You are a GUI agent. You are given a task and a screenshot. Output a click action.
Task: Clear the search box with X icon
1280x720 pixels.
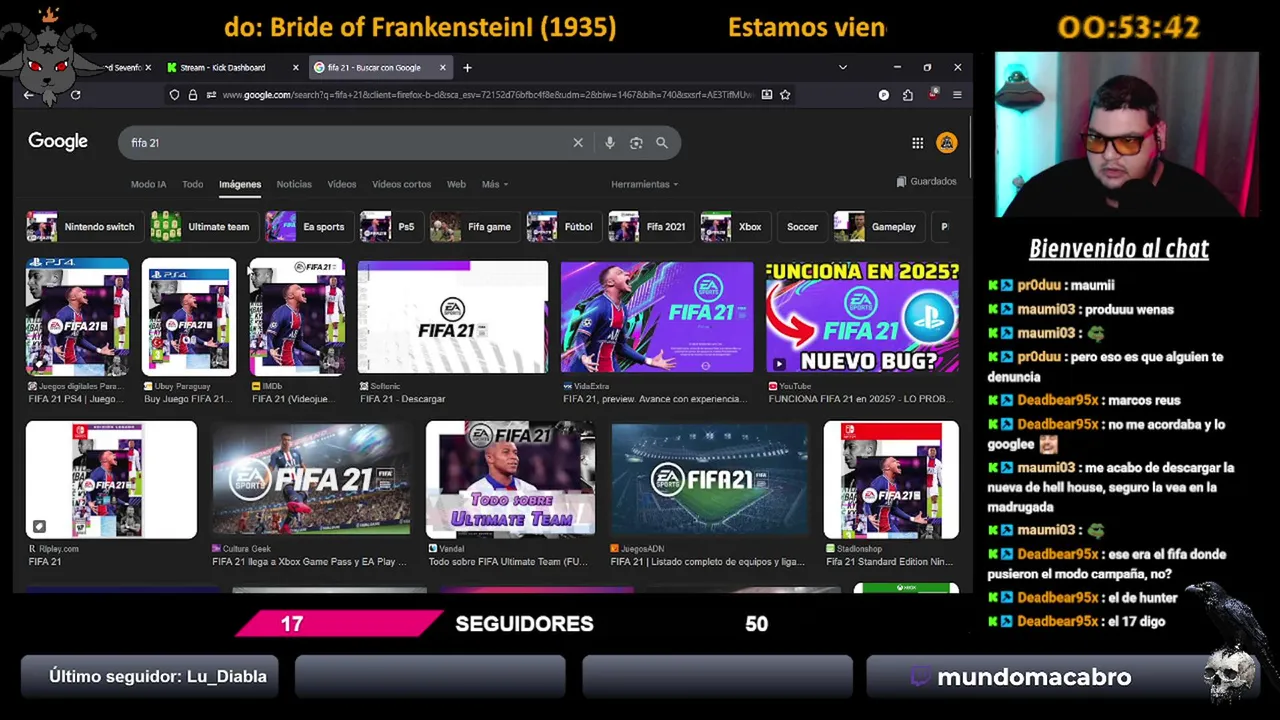(578, 143)
